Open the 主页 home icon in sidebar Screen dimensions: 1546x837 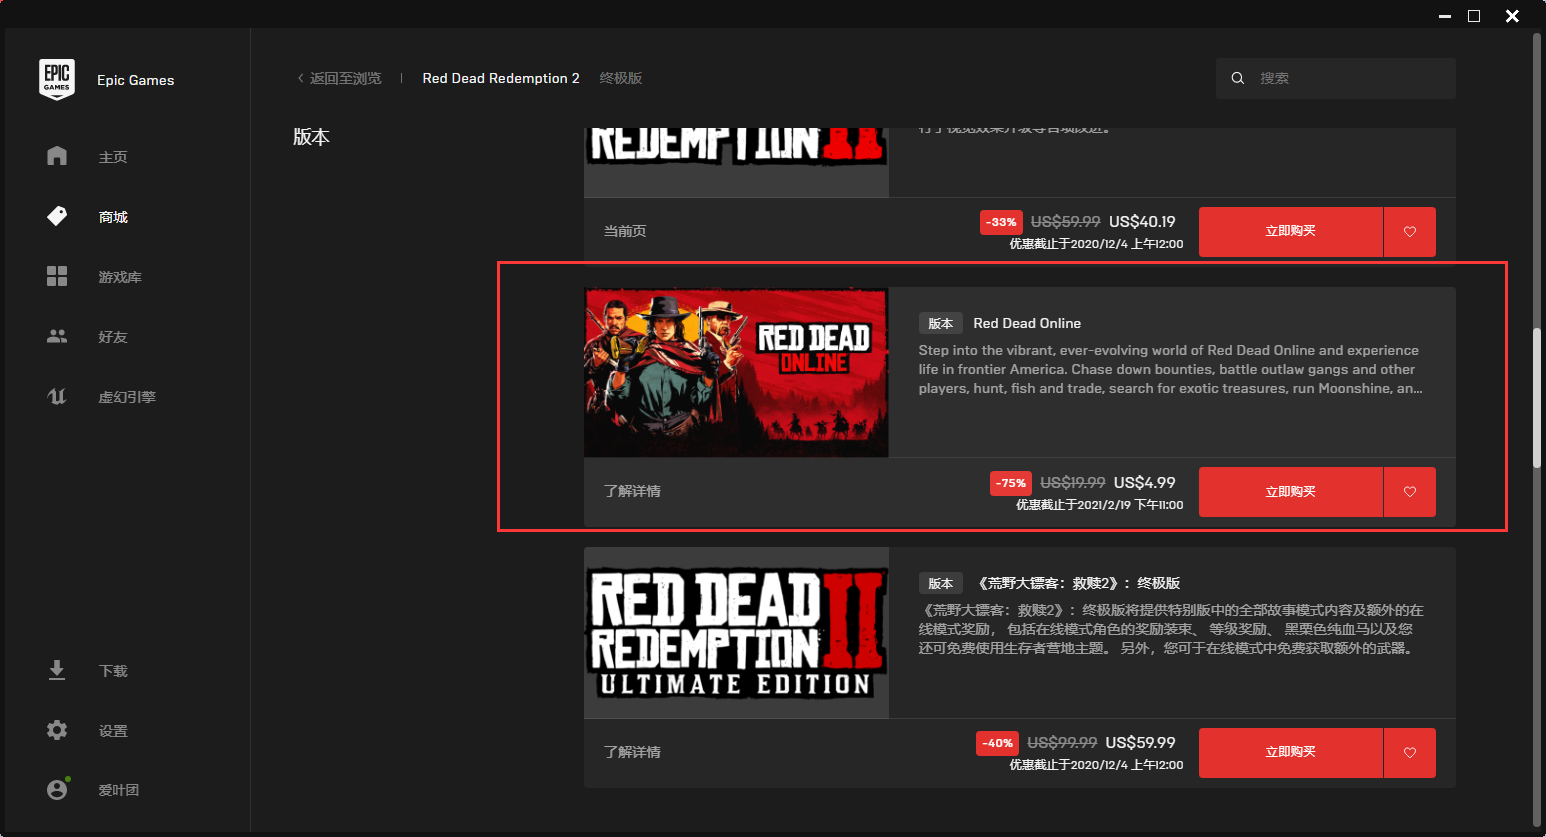(57, 156)
